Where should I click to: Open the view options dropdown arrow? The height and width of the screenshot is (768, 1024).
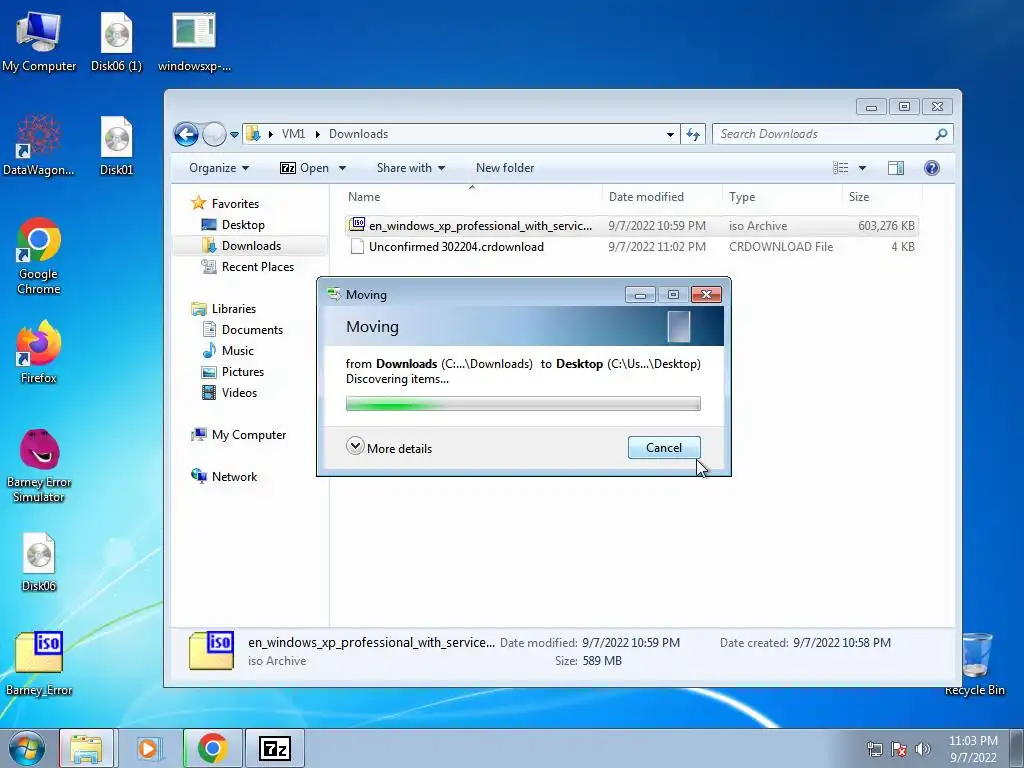(862, 168)
